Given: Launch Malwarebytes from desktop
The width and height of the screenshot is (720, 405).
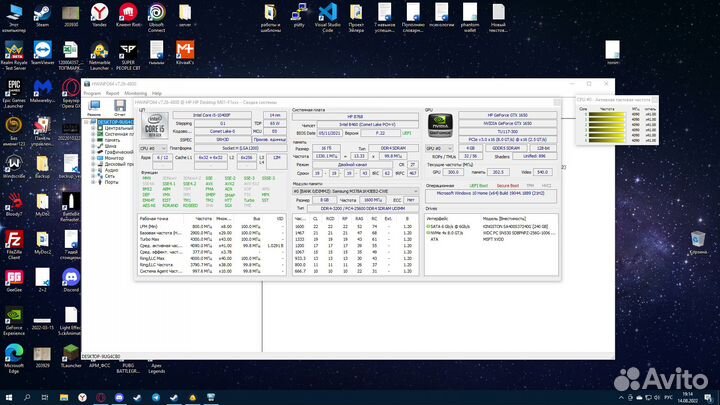Looking at the screenshot, I should point(42,90).
